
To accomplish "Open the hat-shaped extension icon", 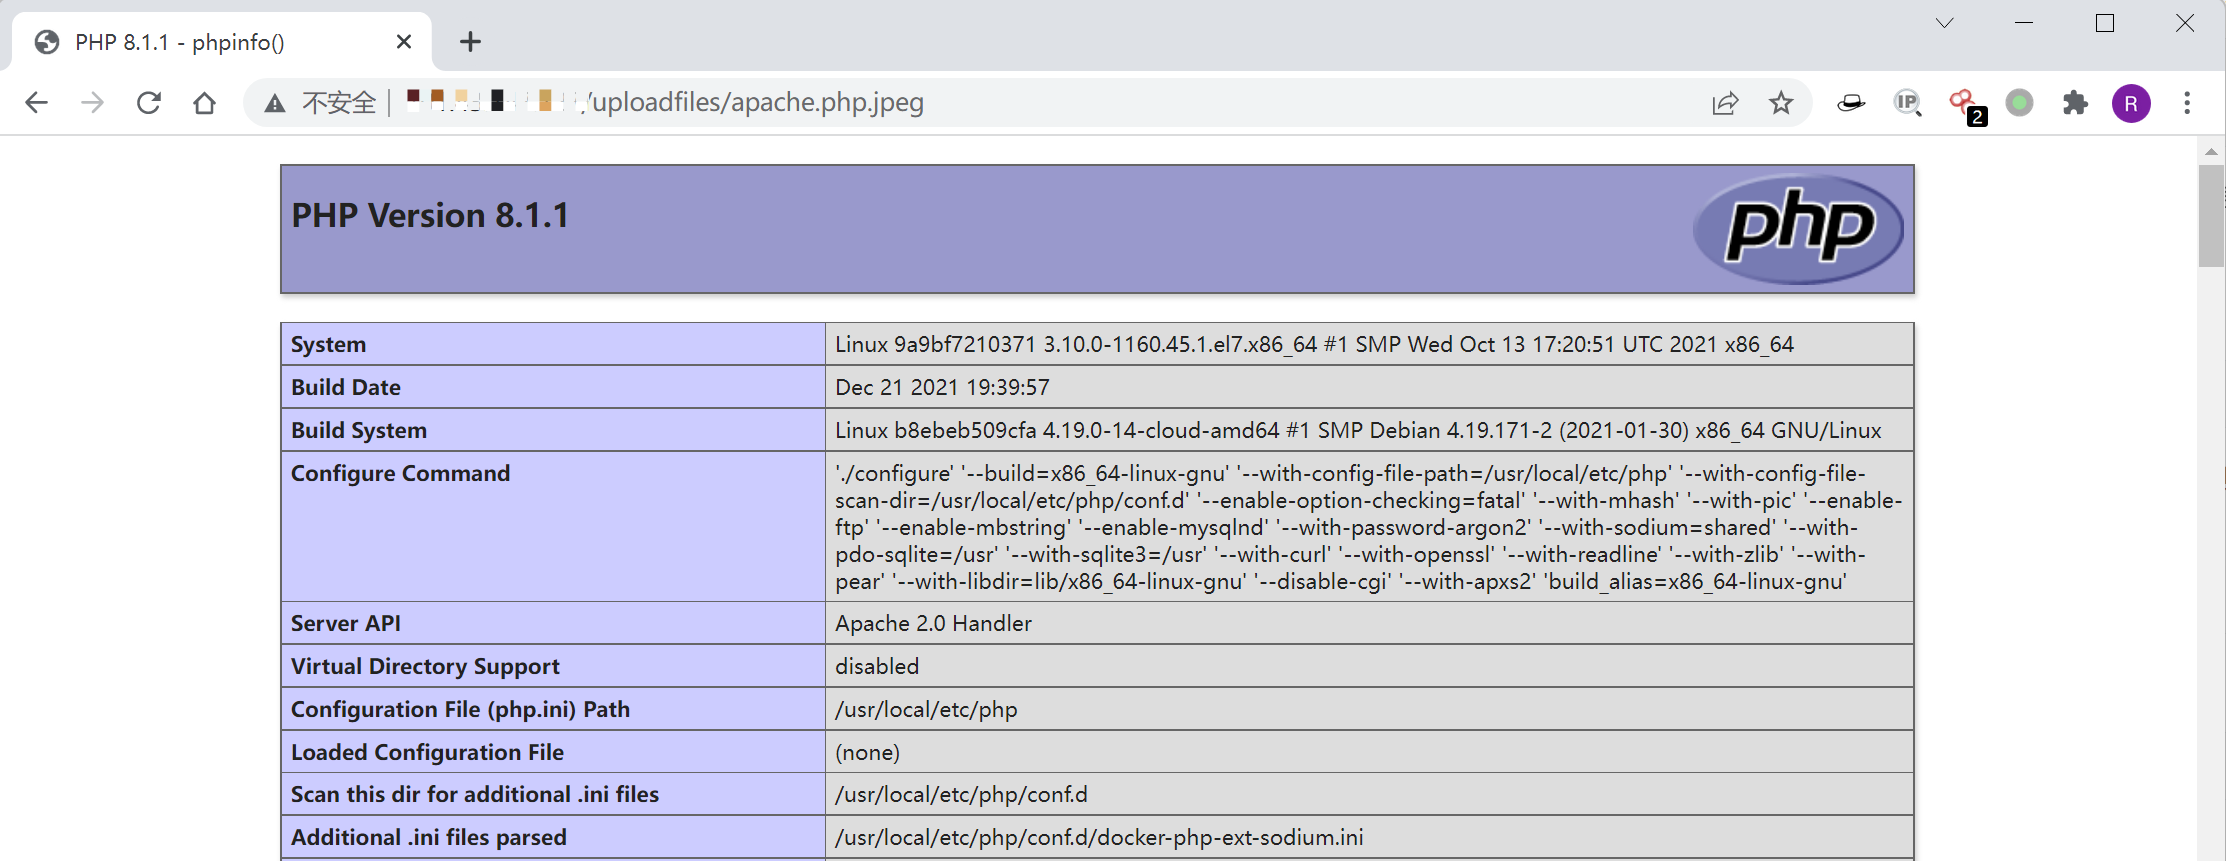I will [1851, 103].
